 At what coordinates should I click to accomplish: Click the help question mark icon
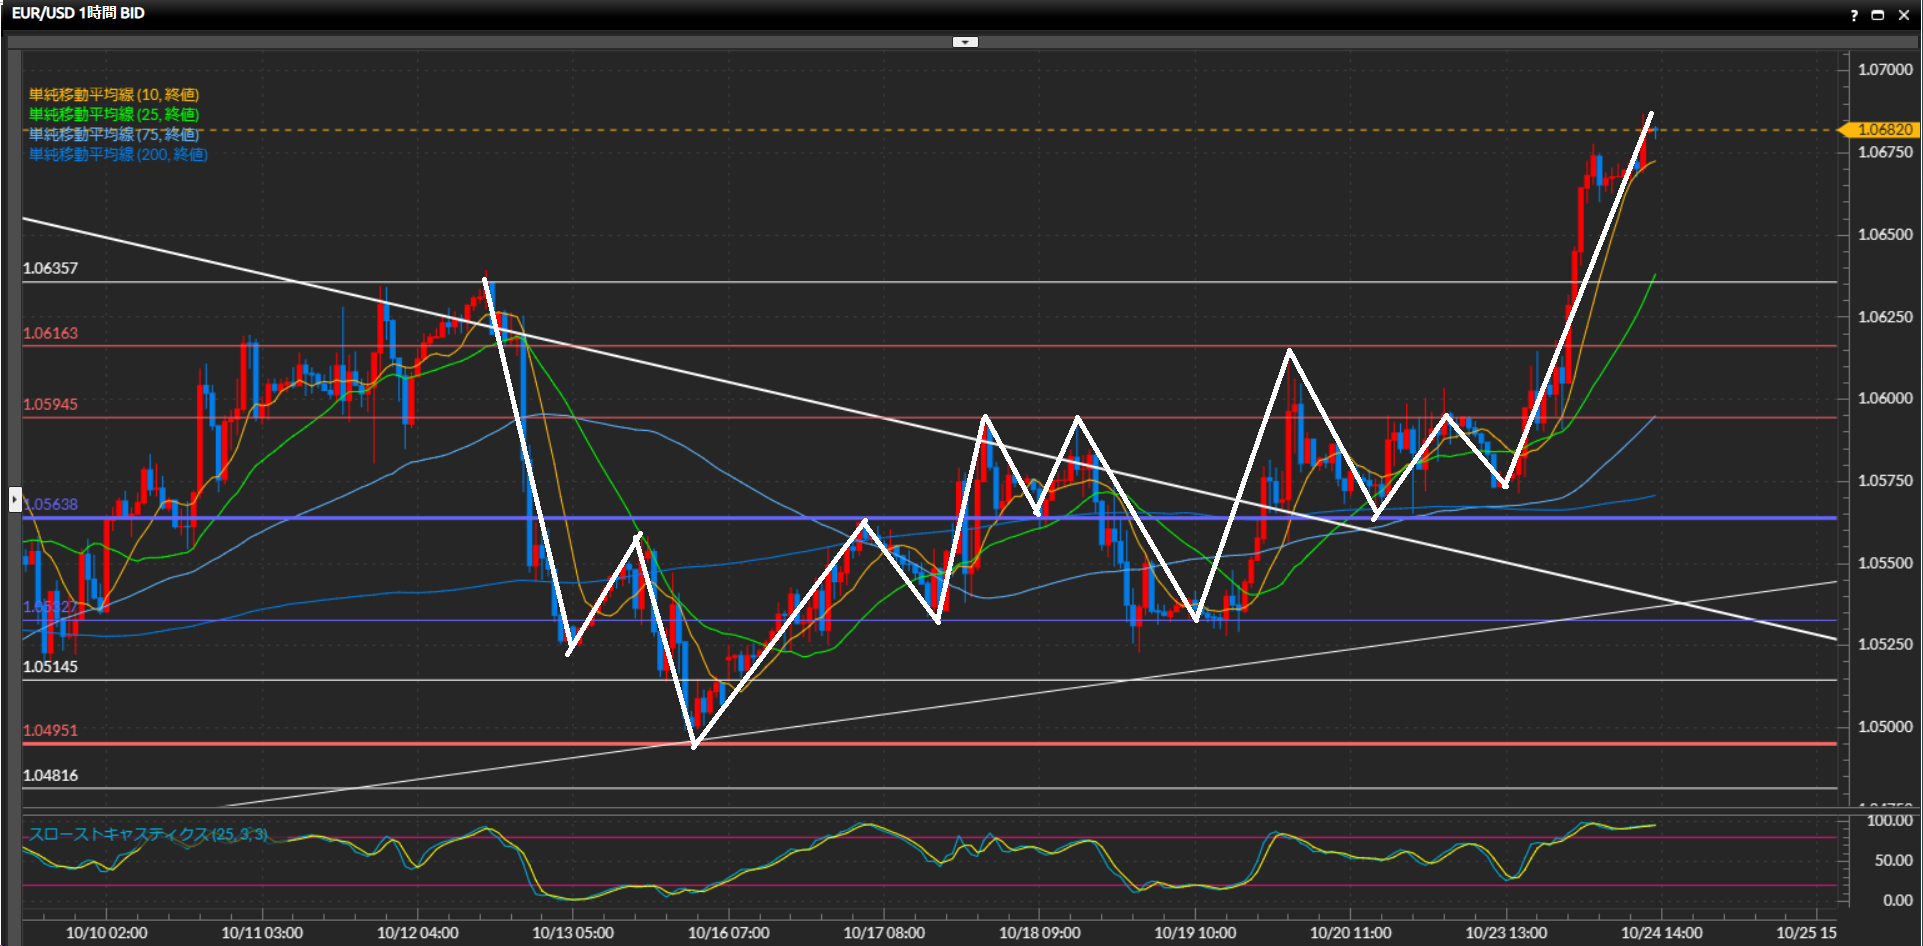tap(1853, 15)
